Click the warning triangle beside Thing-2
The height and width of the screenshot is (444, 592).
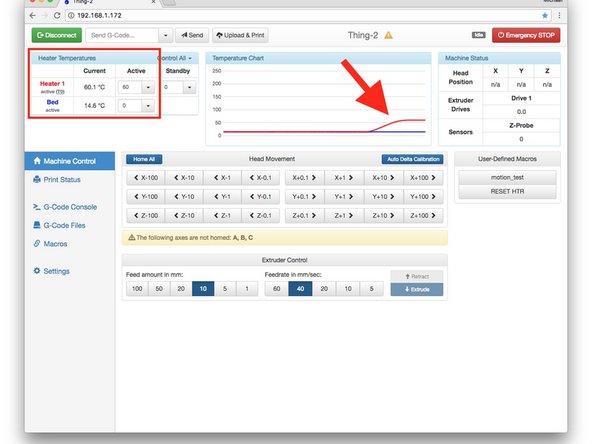388,35
